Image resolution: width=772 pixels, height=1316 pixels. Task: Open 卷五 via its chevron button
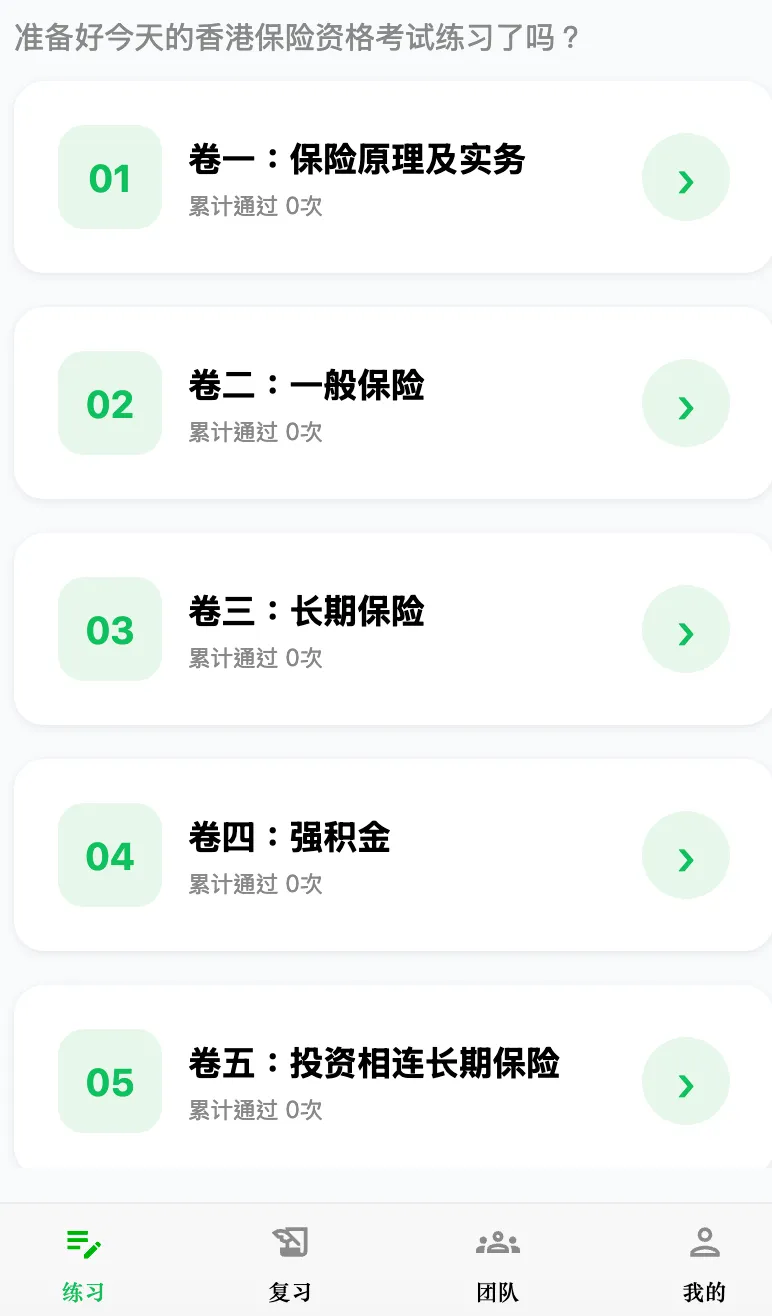(x=686, y=1081)
